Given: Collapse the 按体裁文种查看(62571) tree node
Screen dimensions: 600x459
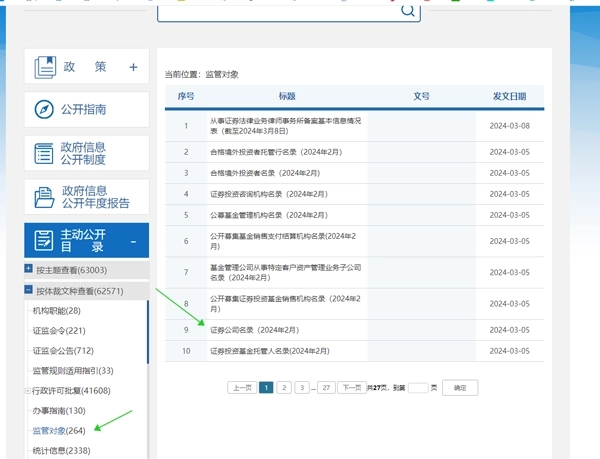Looking at the screenshot, I should coord(28,291).
